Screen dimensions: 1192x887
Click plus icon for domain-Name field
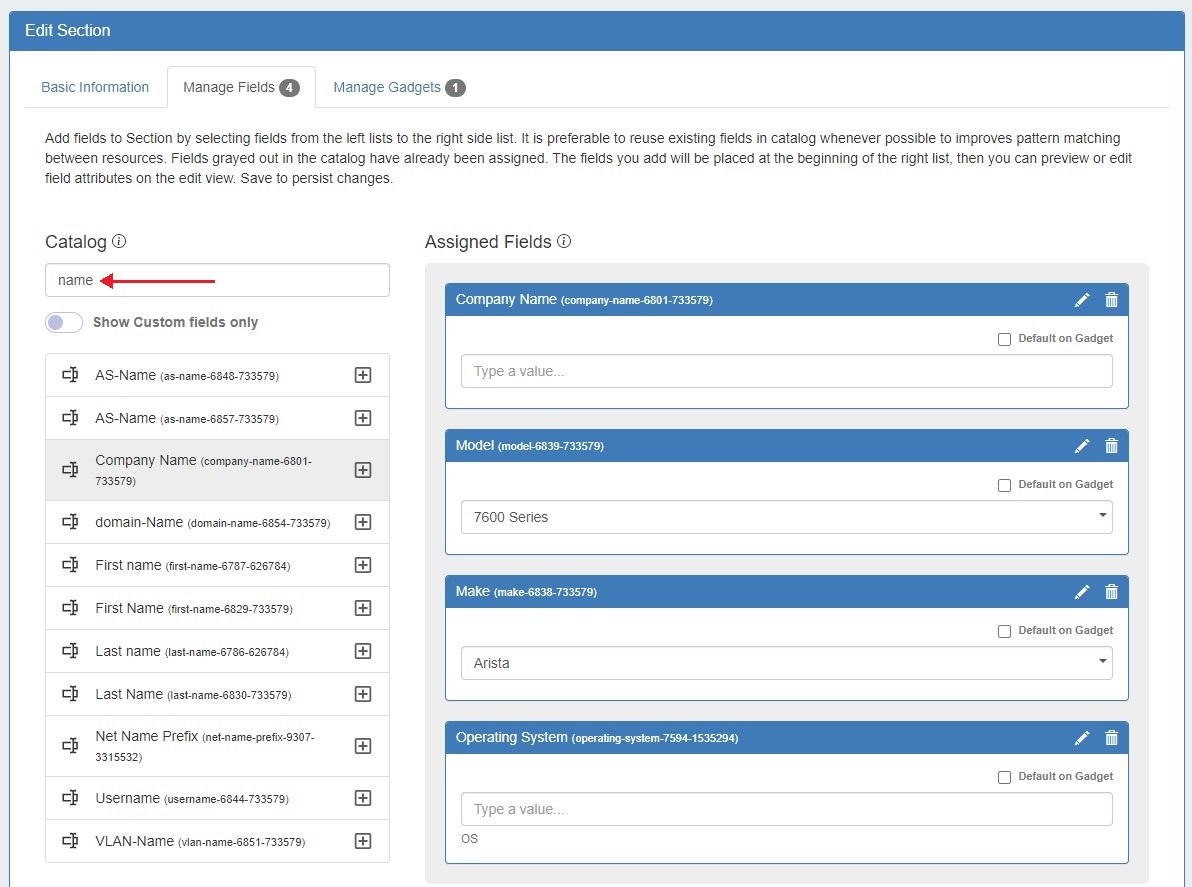[363, 522]
